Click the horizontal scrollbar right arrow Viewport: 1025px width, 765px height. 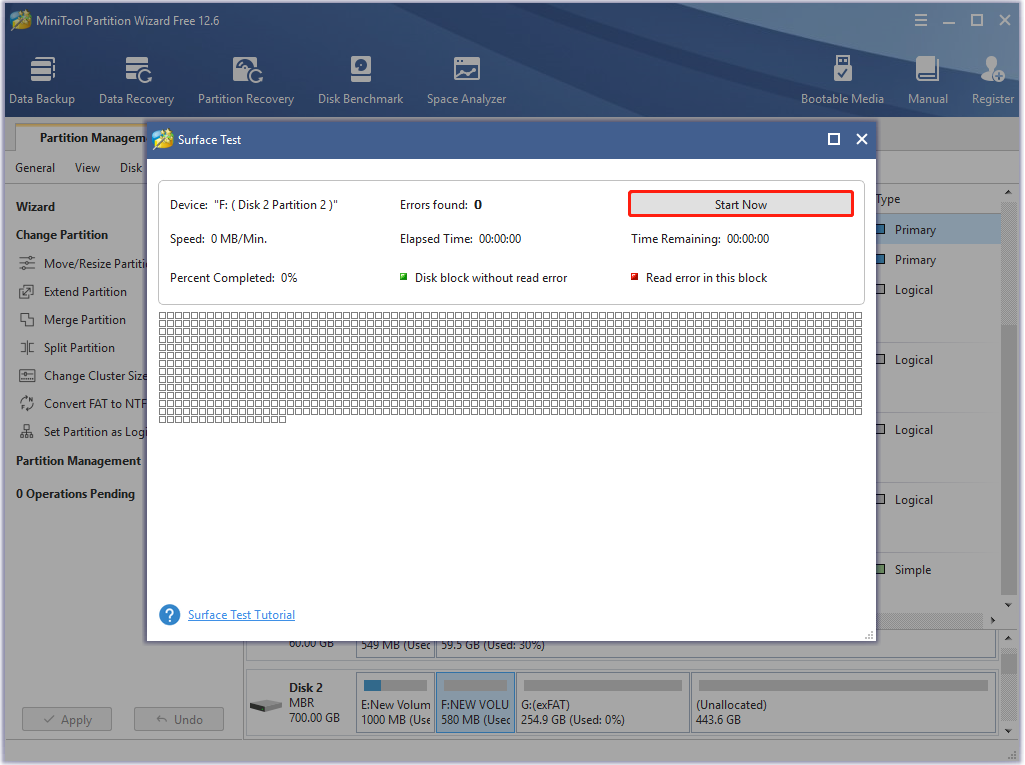[x=992, y=620]
